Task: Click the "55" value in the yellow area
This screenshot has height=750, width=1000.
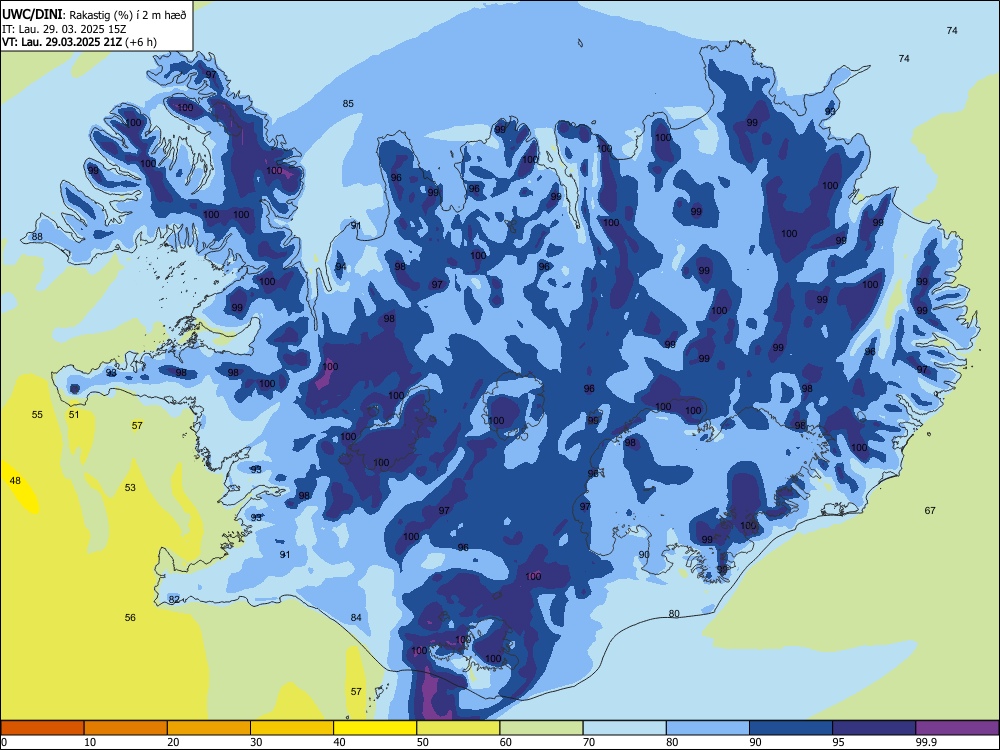Action: [38, 415]
